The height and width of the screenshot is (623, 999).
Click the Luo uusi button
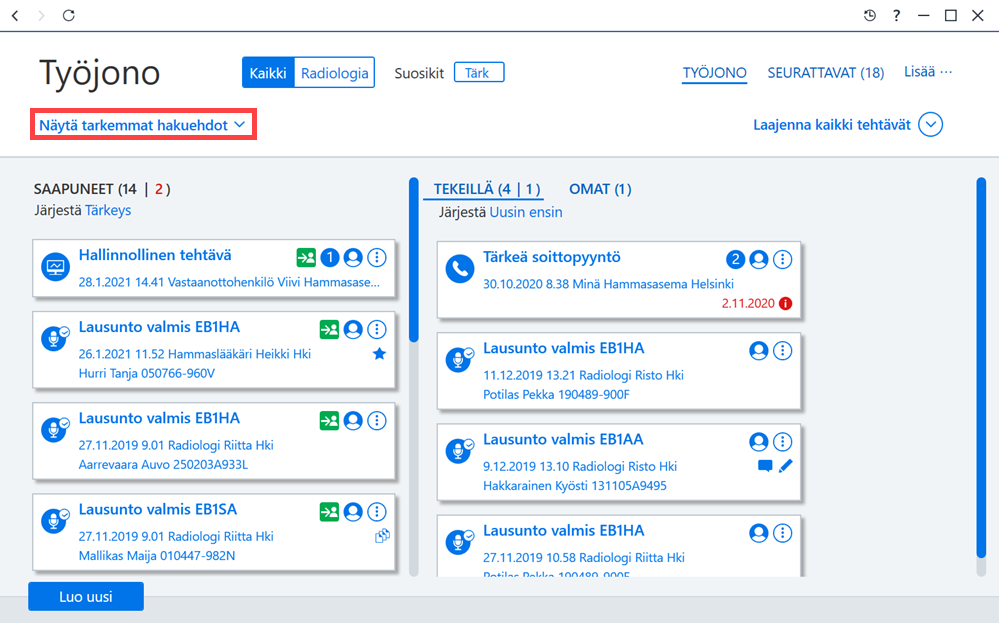(x=86, y=596)
